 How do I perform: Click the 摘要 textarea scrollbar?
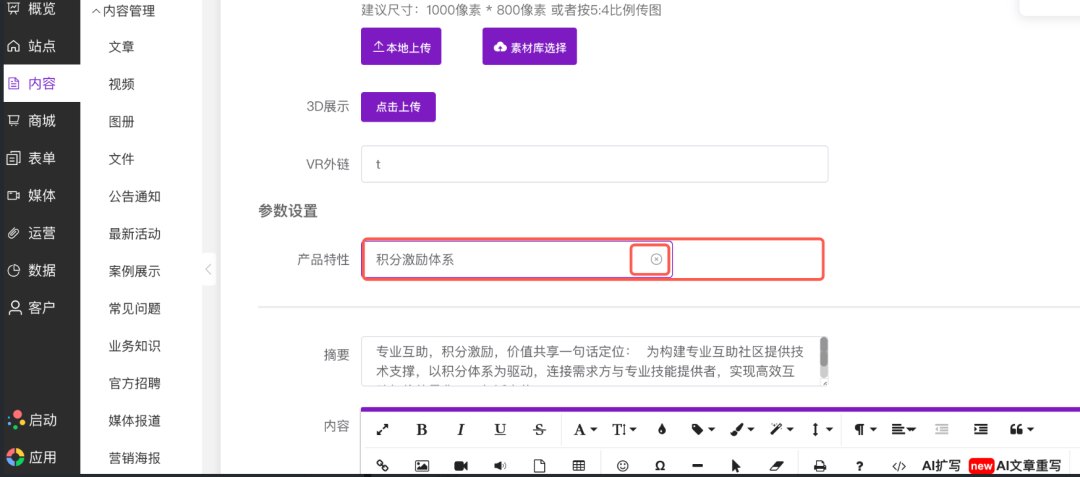pyautogui.click(x=824, y=352)
